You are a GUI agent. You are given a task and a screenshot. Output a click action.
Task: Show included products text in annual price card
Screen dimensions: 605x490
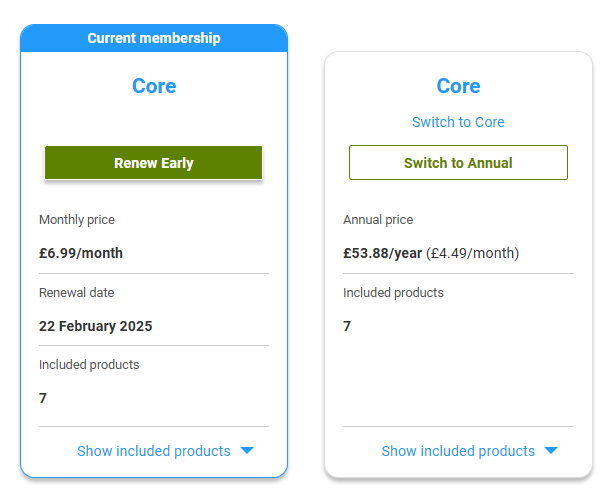point(458,451)
